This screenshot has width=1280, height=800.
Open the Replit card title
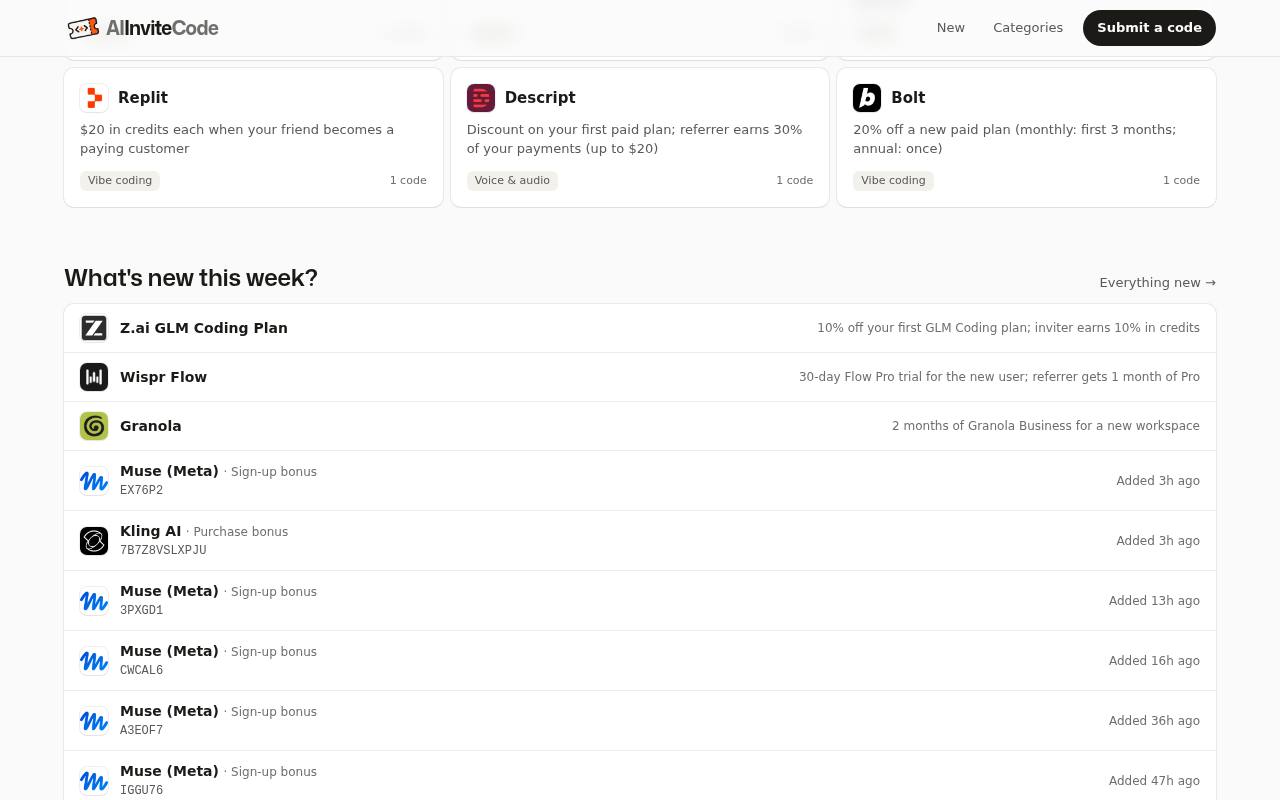point(143,98)
